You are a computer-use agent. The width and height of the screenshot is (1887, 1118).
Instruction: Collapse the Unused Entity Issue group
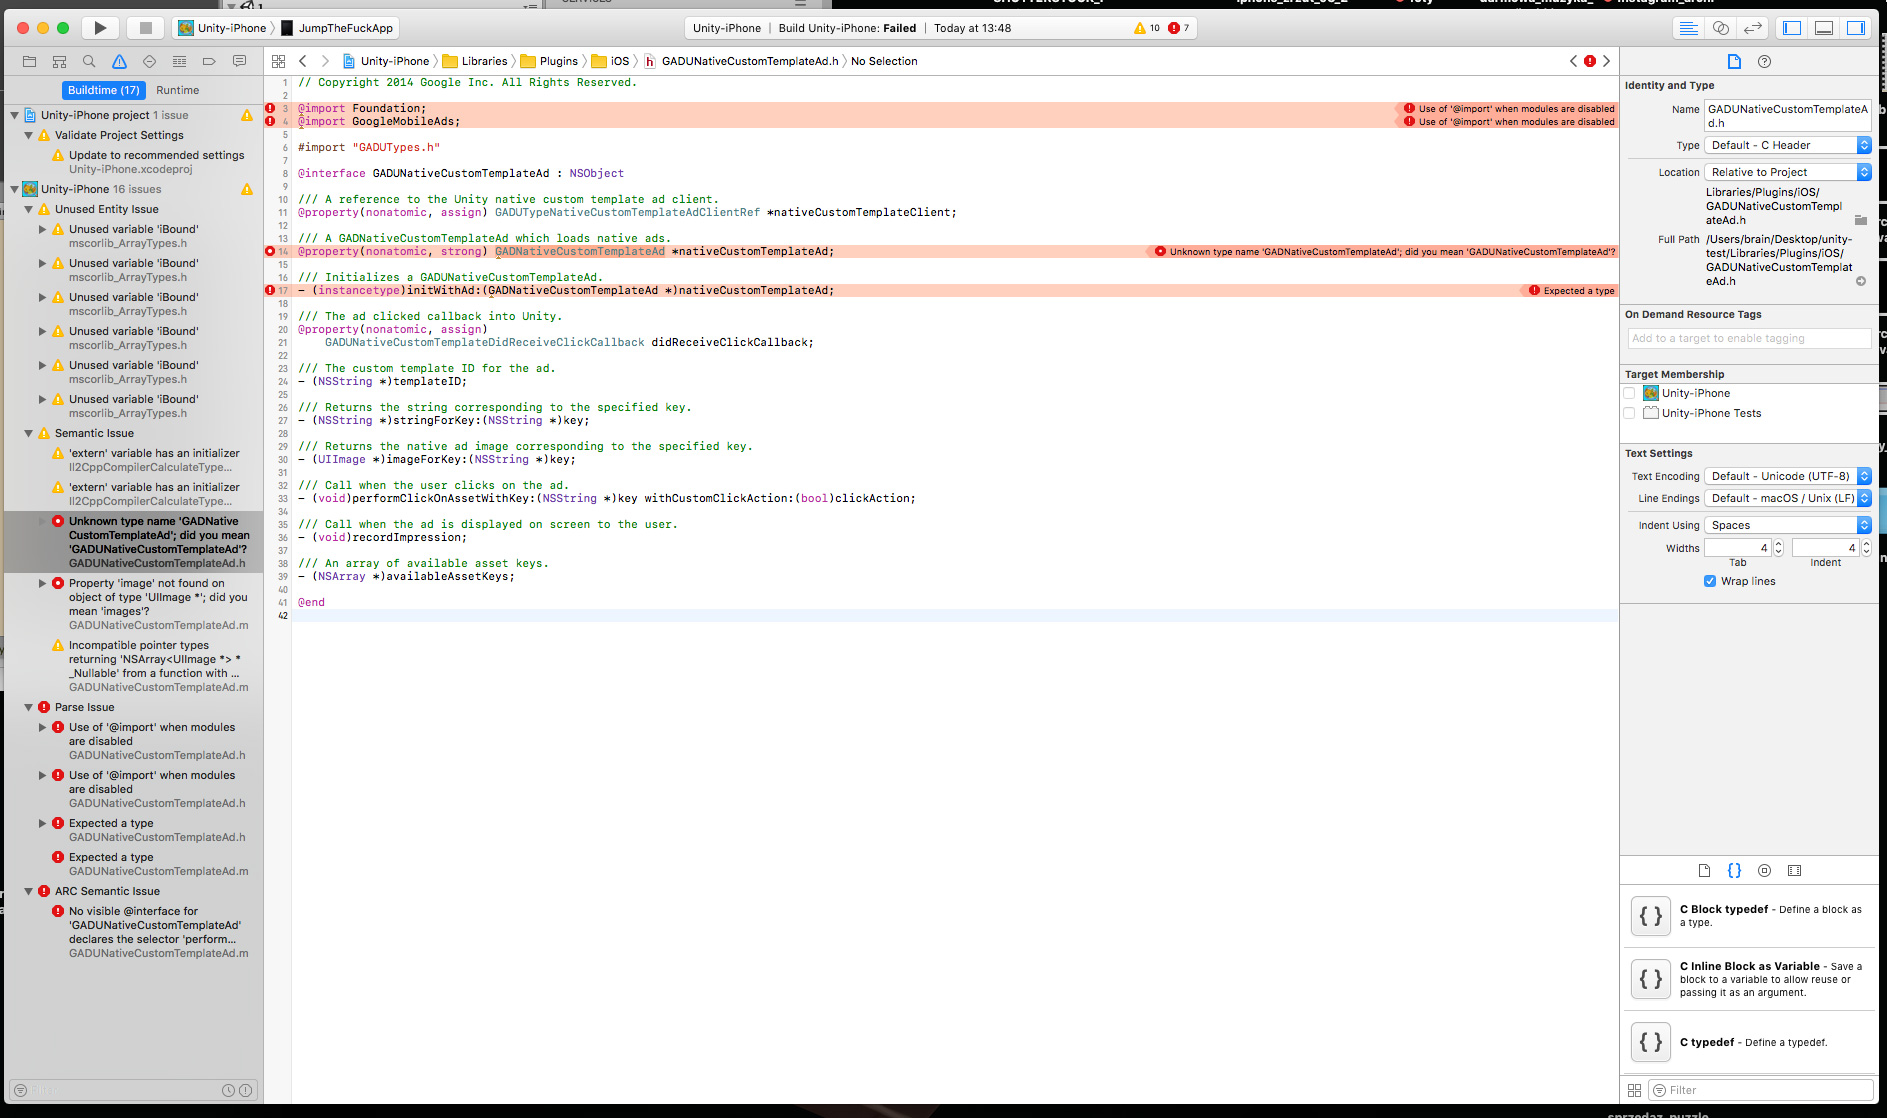(28, 209)
